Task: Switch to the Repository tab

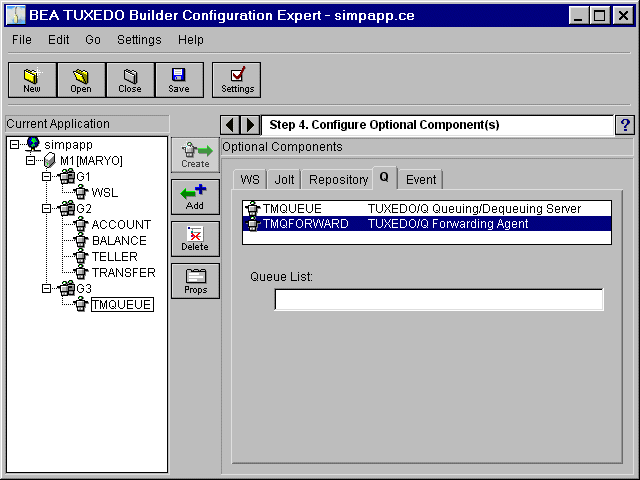Action: click(338, 180)
